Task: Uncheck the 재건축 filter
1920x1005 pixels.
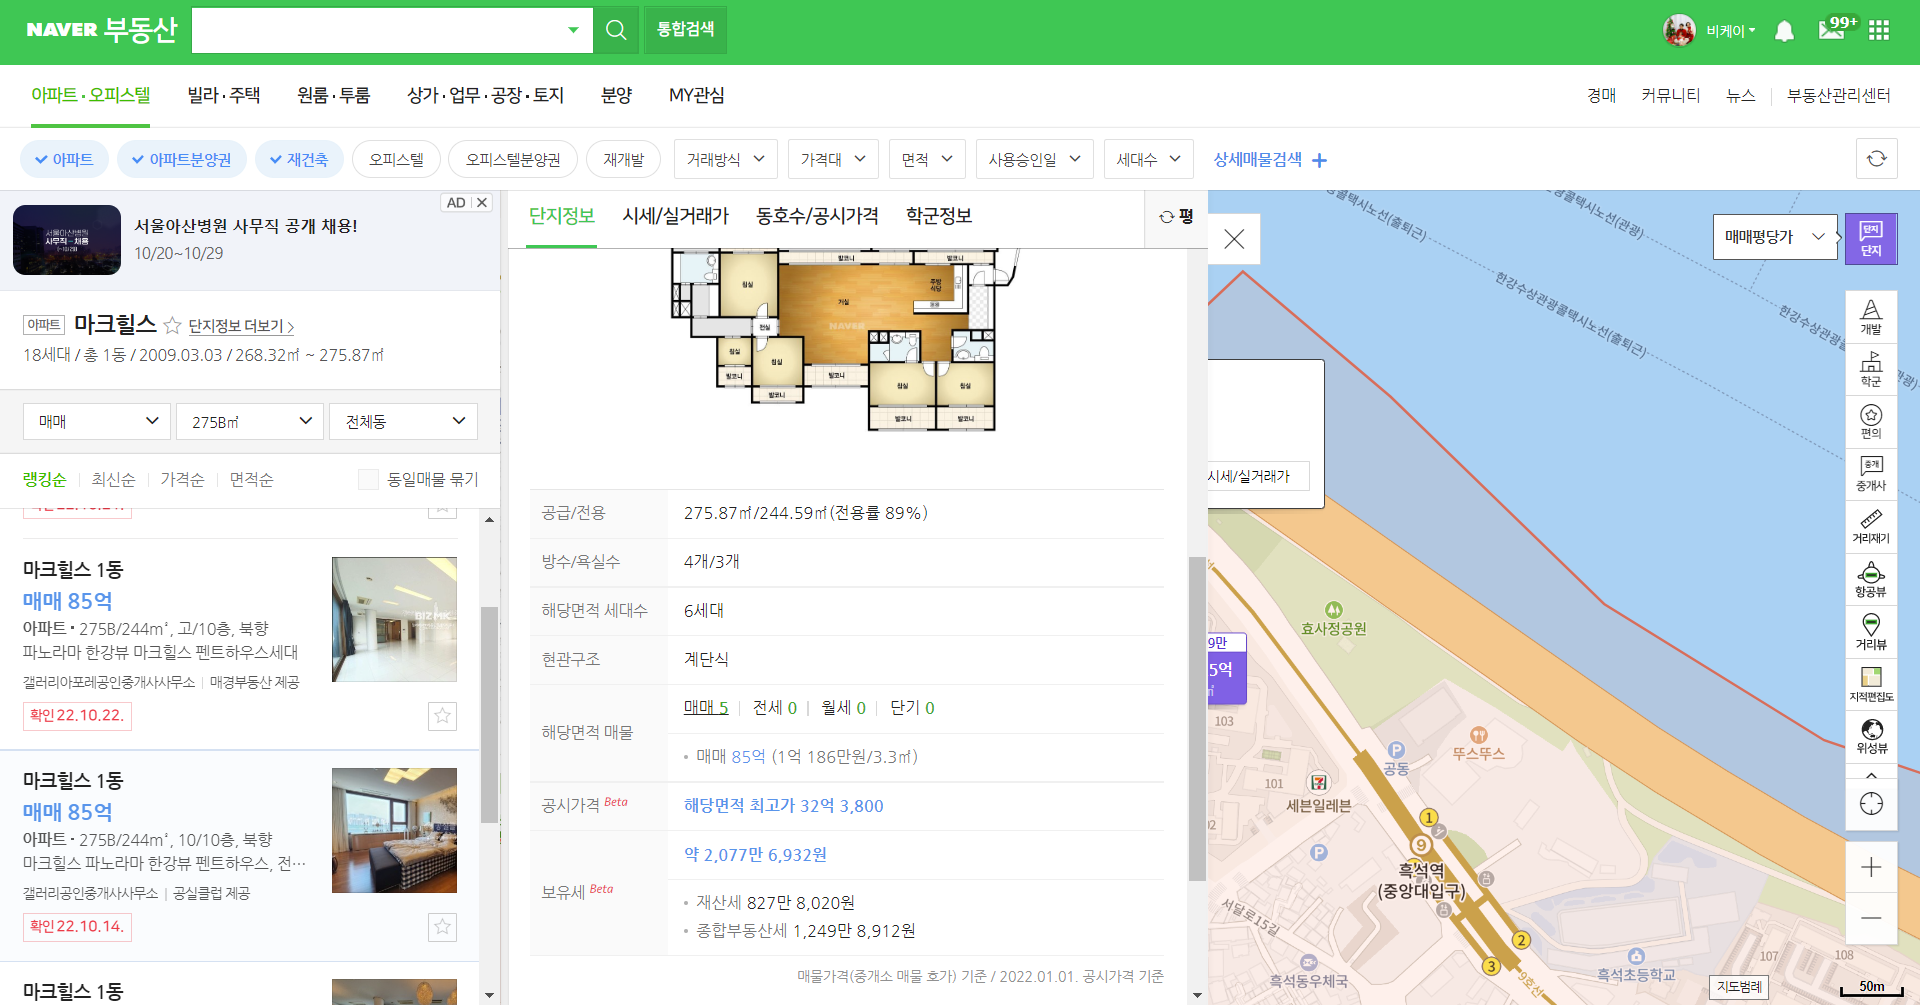Action: tap(298, 159)
